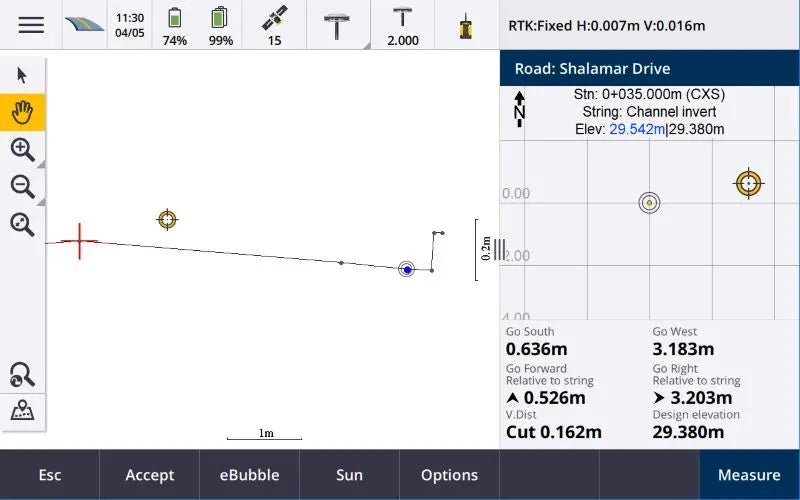Open satellite status showing 15 satellites
Viewport: 800px width, 500px height.
[274, 25]
